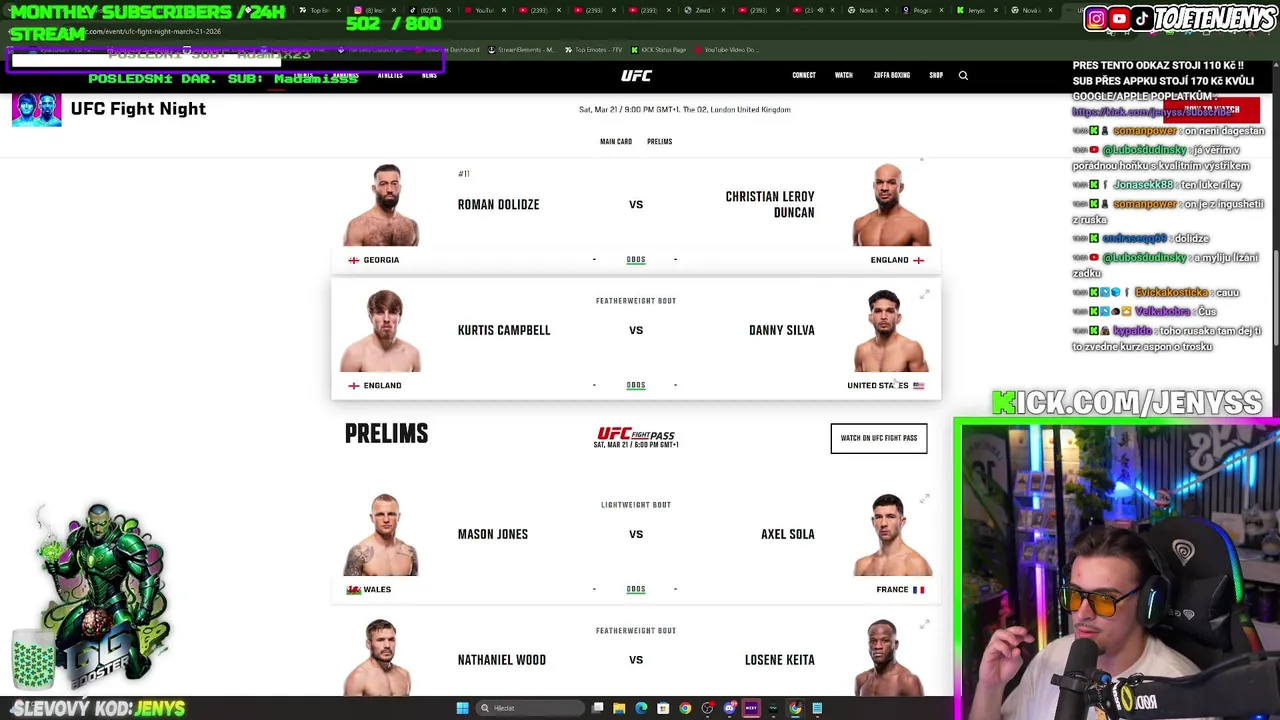Open Microsoft Store from the taskbar
This screenshot has width=1280, height=720.
coord(663,708)
